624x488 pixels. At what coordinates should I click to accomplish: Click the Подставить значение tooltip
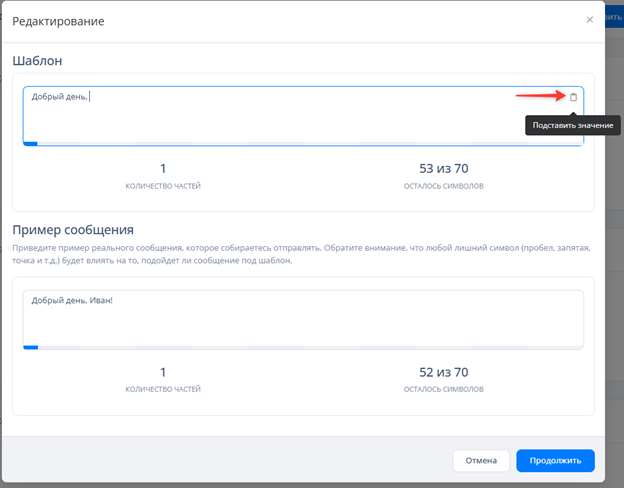pos(568,124)
